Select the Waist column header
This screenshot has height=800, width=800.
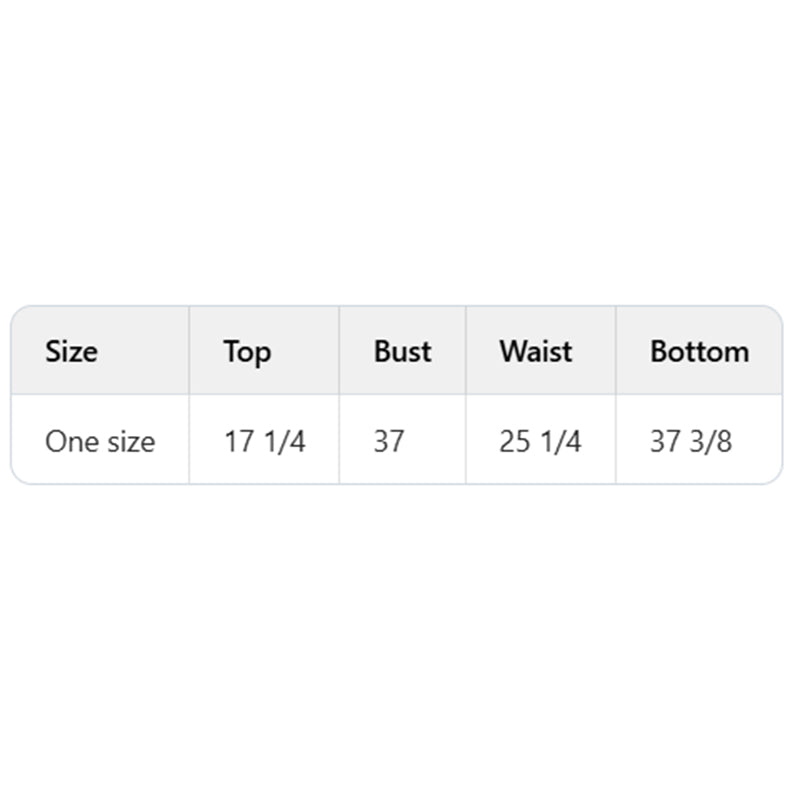[536, 352]
